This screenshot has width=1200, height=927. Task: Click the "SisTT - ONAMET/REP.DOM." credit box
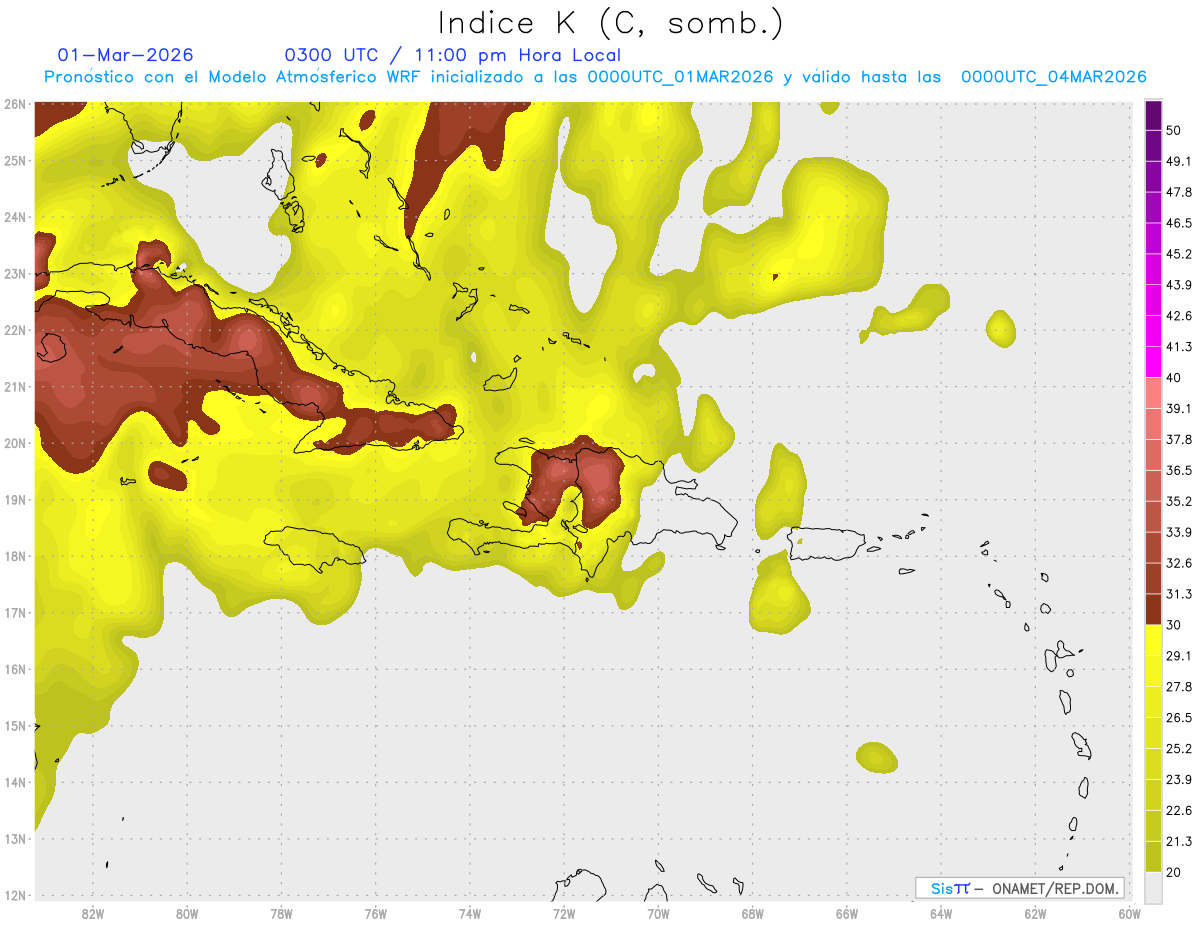(1019, 888)
